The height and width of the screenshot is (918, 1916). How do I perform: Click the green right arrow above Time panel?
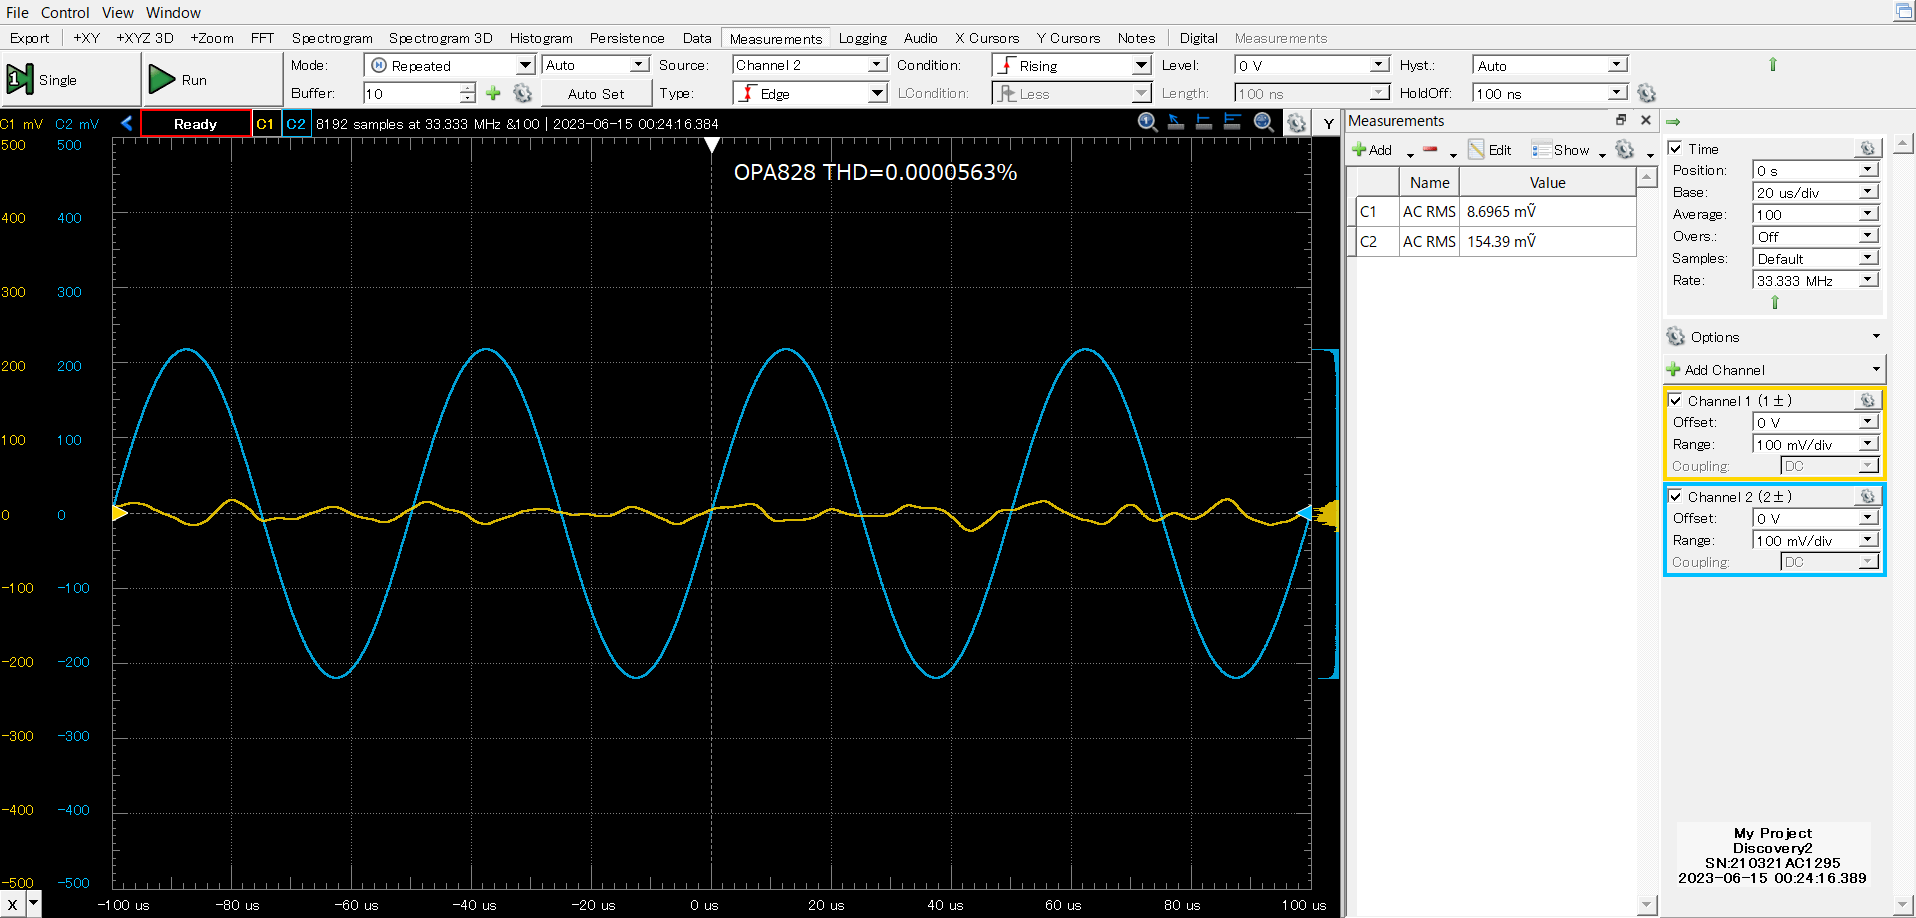(1673, 122)
